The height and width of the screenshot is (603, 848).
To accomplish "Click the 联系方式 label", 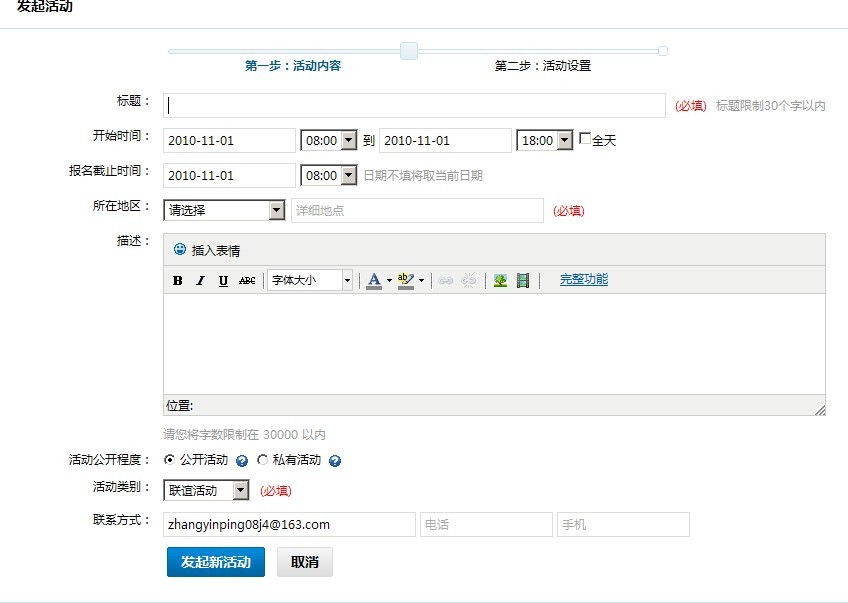I will (x=121, y=520).
